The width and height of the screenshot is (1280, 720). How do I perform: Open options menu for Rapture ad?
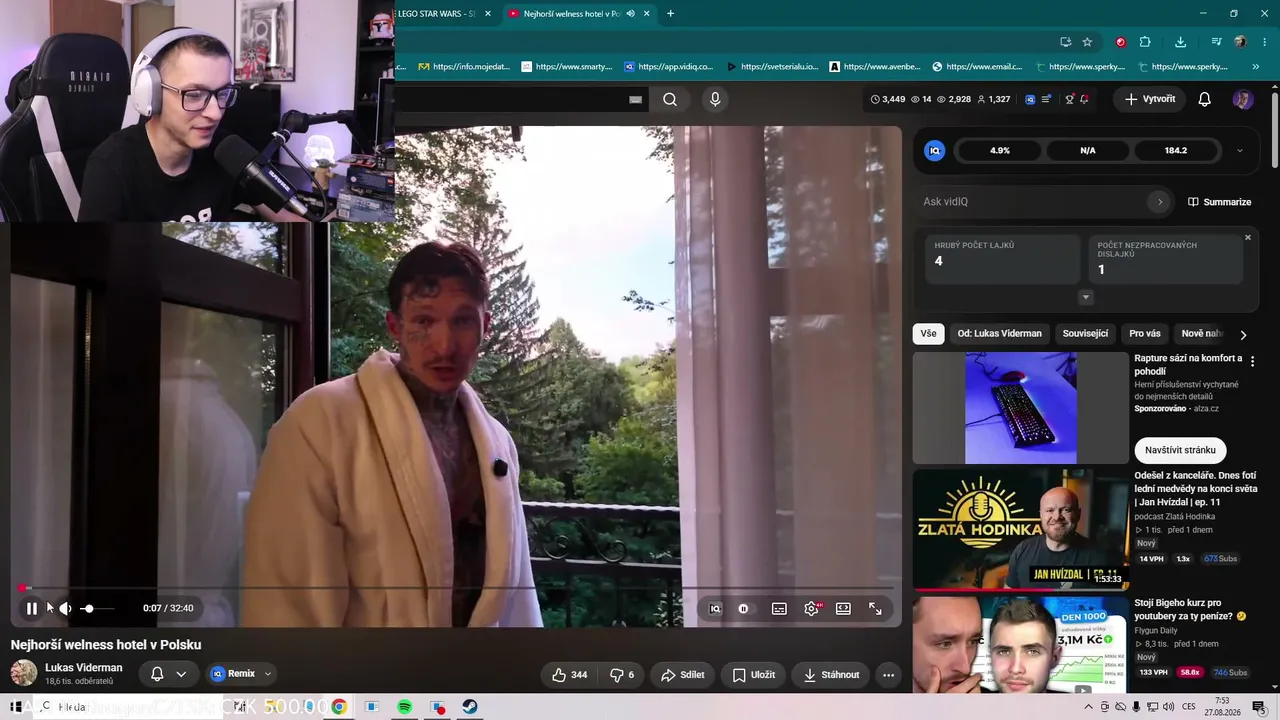(1252, 361)
